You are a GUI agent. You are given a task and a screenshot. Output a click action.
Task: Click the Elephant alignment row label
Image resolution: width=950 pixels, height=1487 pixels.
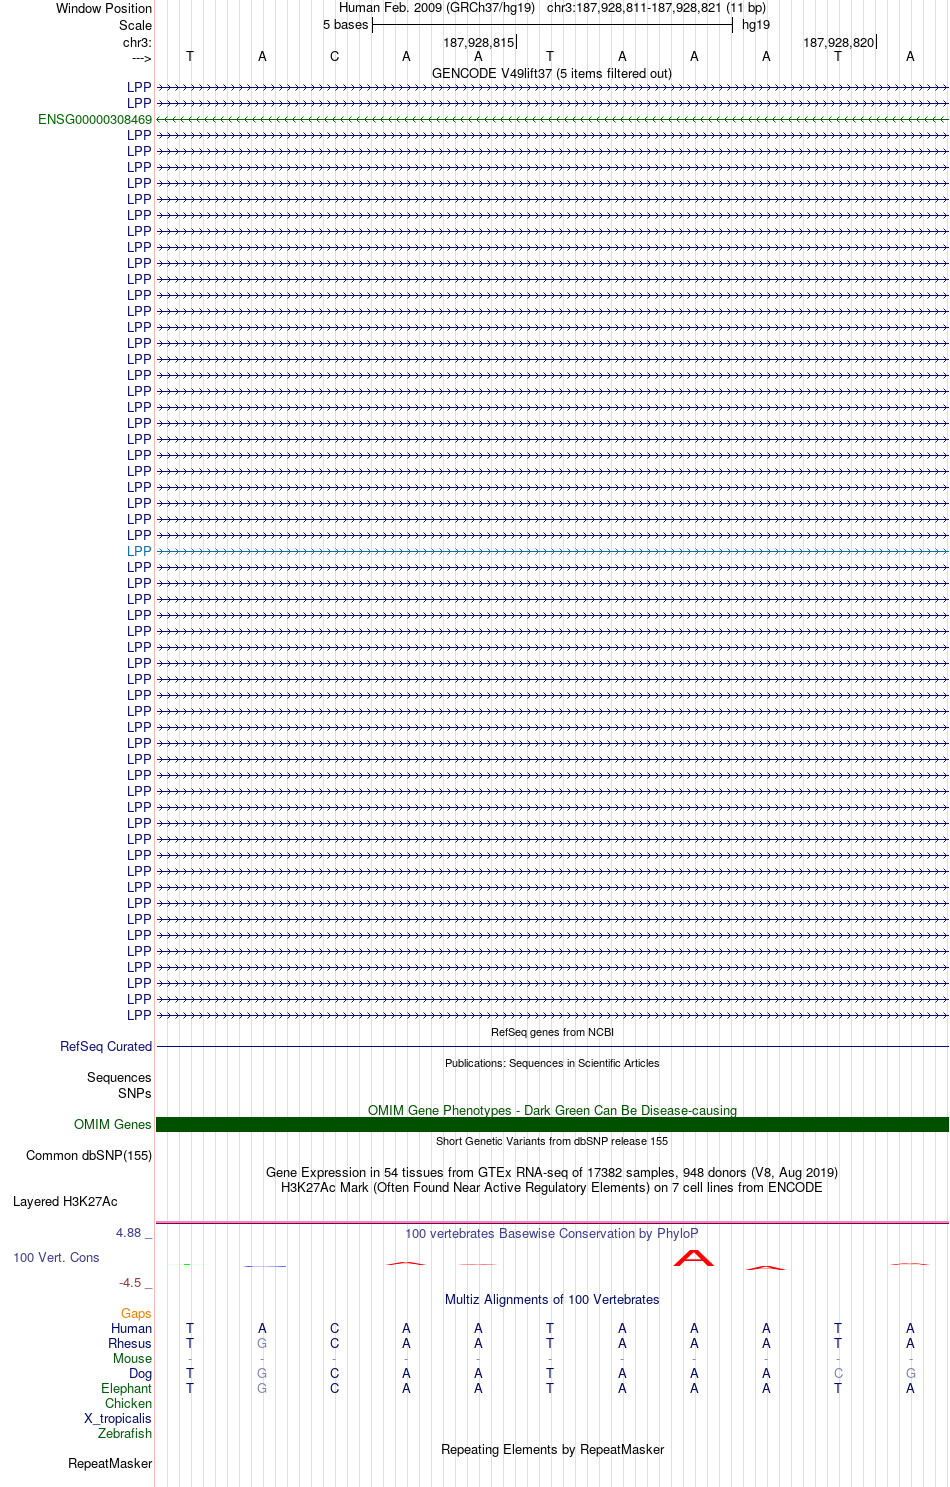pyautogui.click(x=127, y=1389)
